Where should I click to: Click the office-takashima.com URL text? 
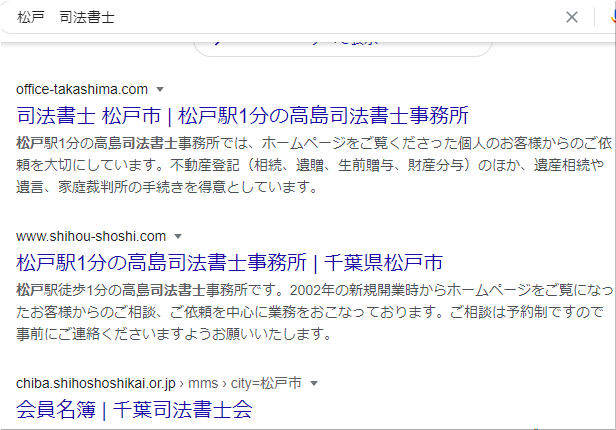pos(82,90)
